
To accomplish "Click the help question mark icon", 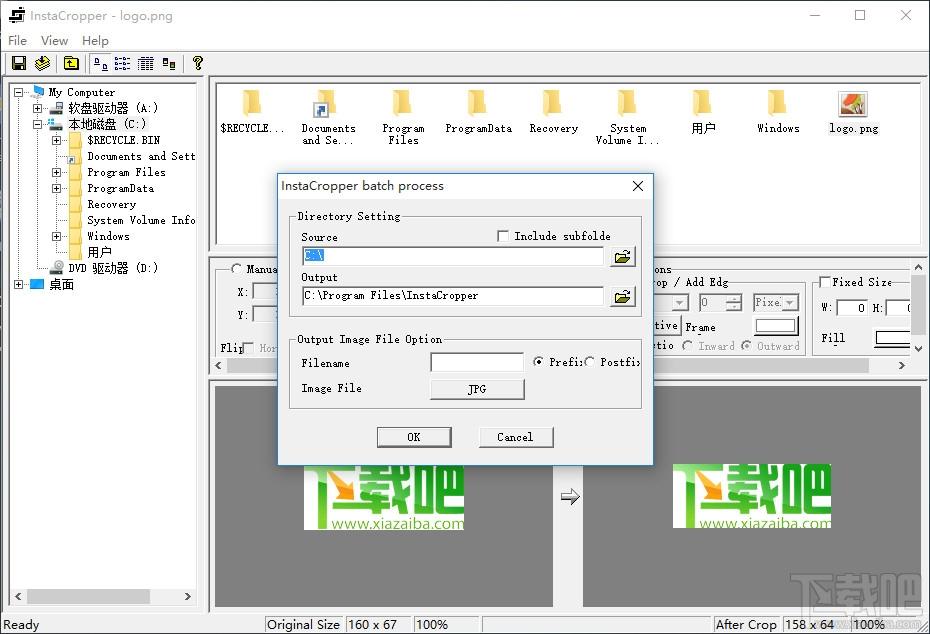I will [198, 63].
